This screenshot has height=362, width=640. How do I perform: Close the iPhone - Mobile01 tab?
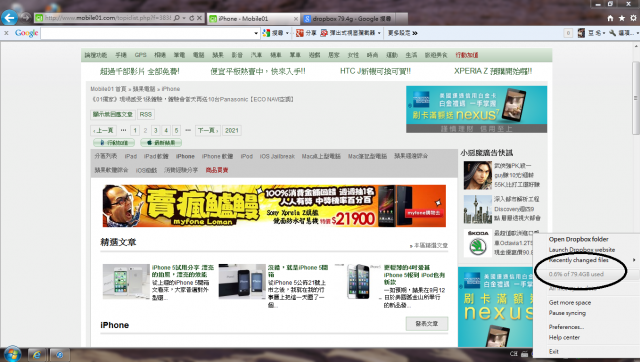coord(296,19)
